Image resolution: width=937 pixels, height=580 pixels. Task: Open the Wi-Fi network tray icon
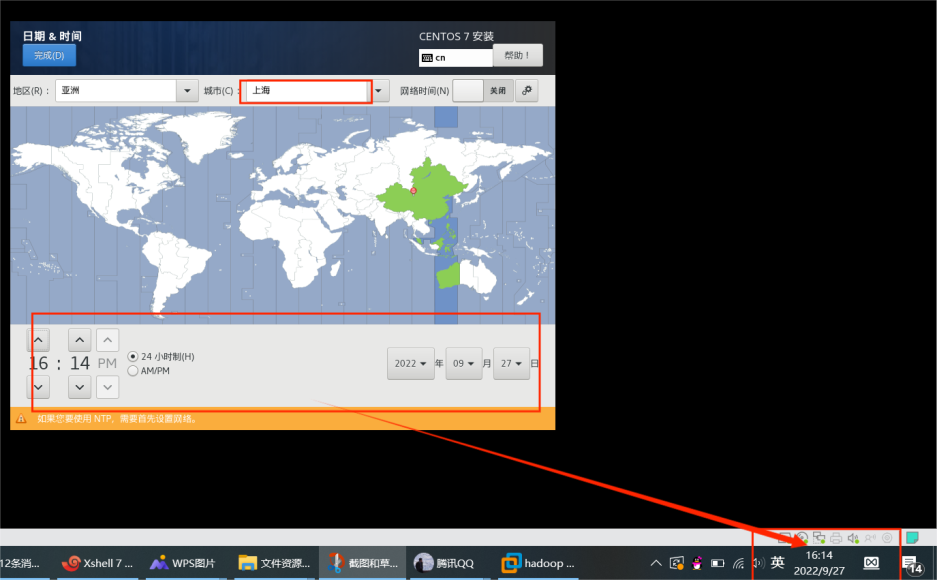[x=739, y=563]
